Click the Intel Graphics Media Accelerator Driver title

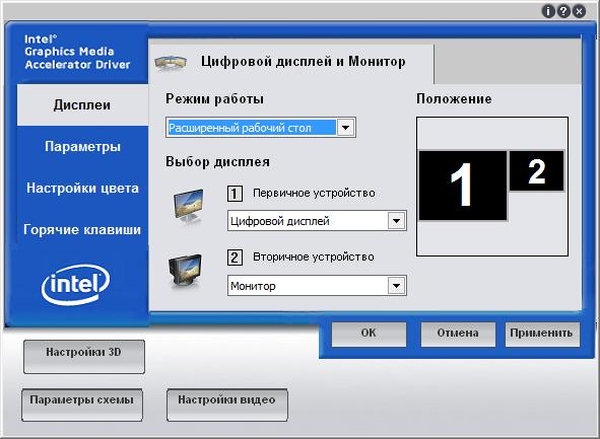[77, 52]
